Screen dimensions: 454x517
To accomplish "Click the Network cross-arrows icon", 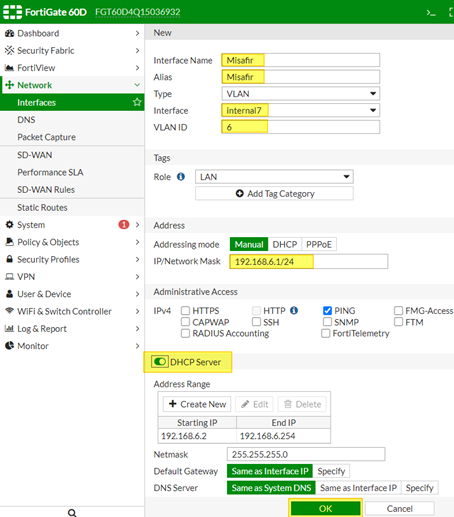I will point(9,85).
